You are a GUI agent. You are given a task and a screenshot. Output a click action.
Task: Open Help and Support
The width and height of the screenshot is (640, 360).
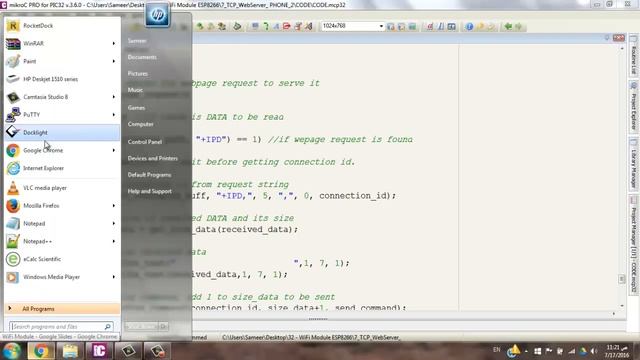150,191
